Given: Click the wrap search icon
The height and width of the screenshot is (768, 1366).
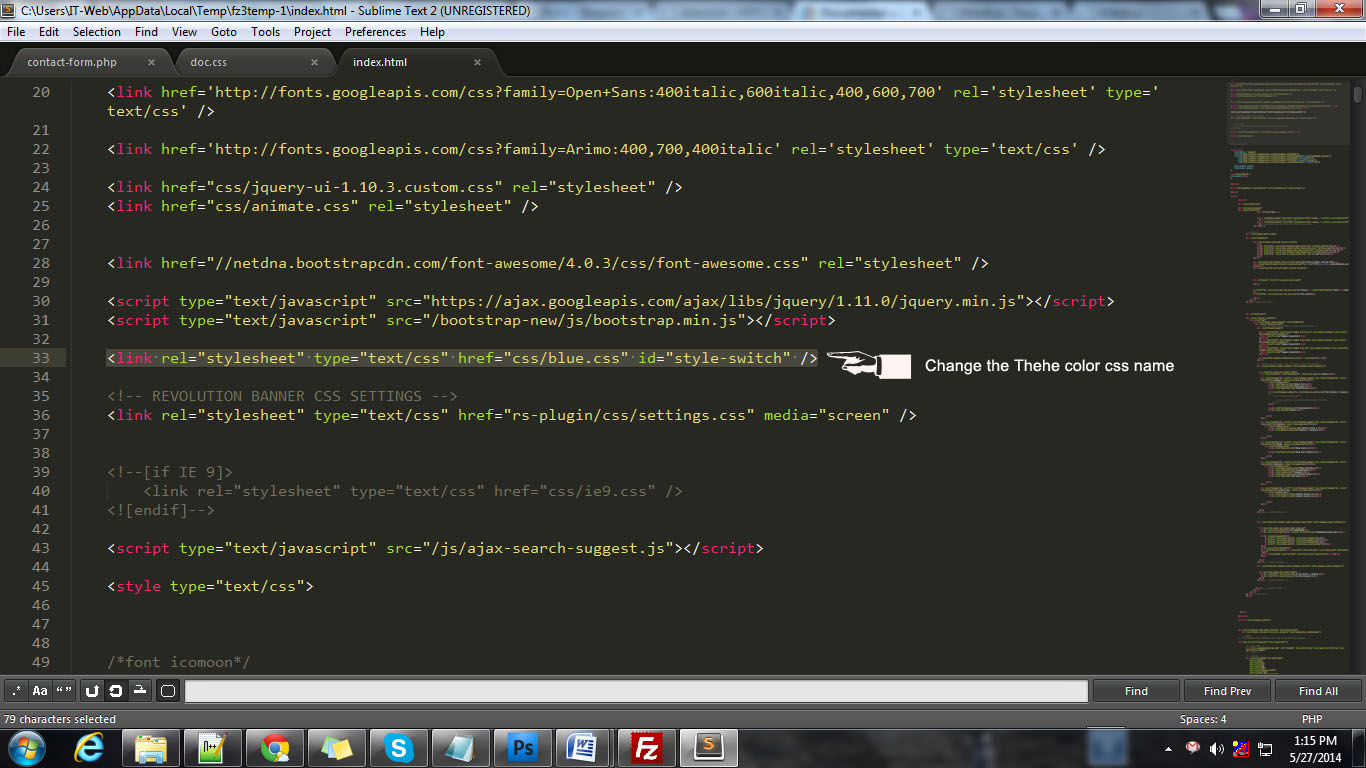Looking at the screenshot, I should (116, 691).
